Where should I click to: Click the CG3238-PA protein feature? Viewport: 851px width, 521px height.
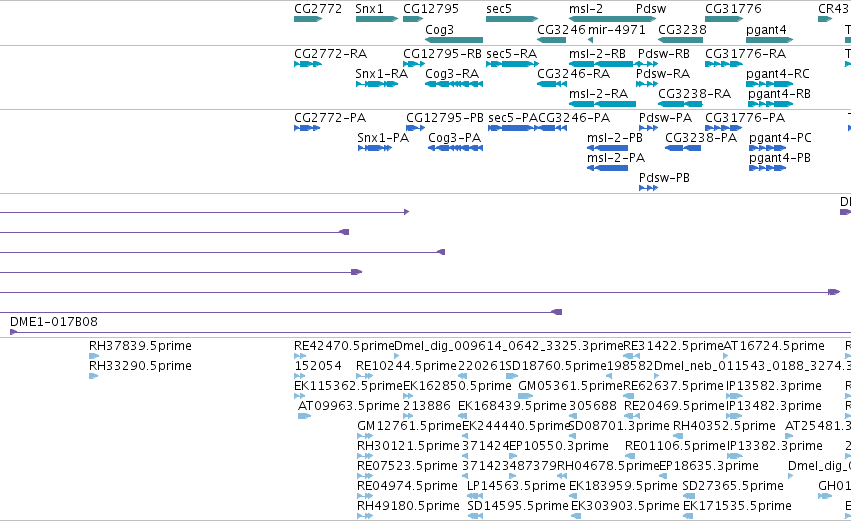tap(683, 148)
